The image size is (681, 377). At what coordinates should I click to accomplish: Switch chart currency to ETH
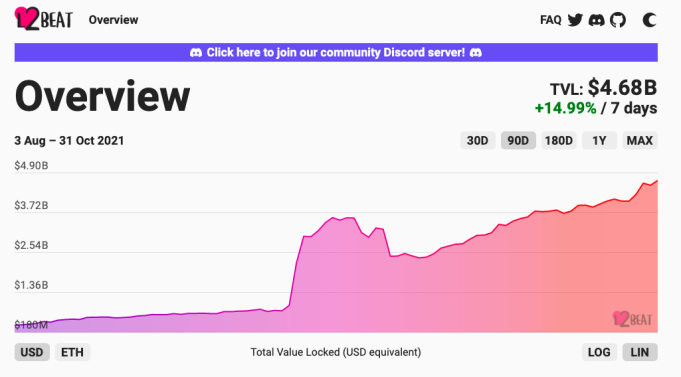[x=72, y=352]
